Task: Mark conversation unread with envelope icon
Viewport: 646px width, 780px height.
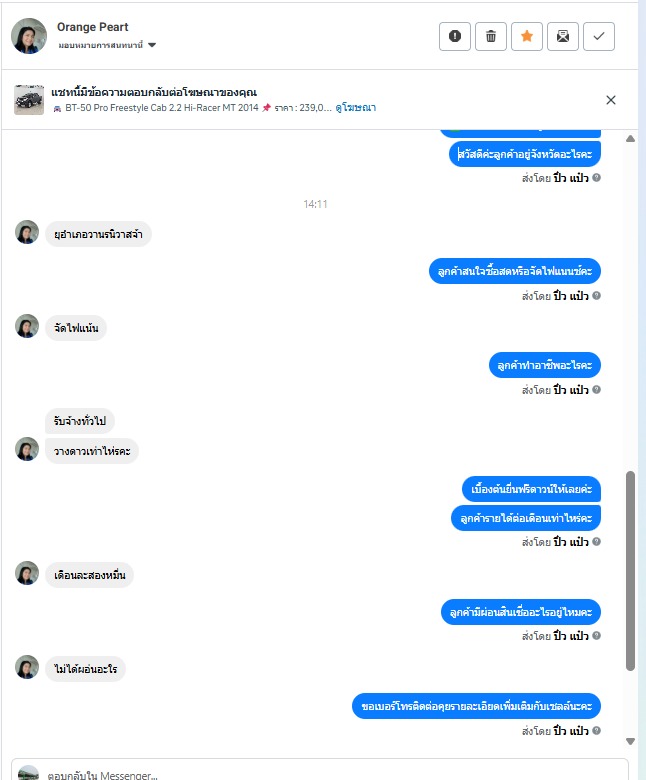Action: (562, 36)
